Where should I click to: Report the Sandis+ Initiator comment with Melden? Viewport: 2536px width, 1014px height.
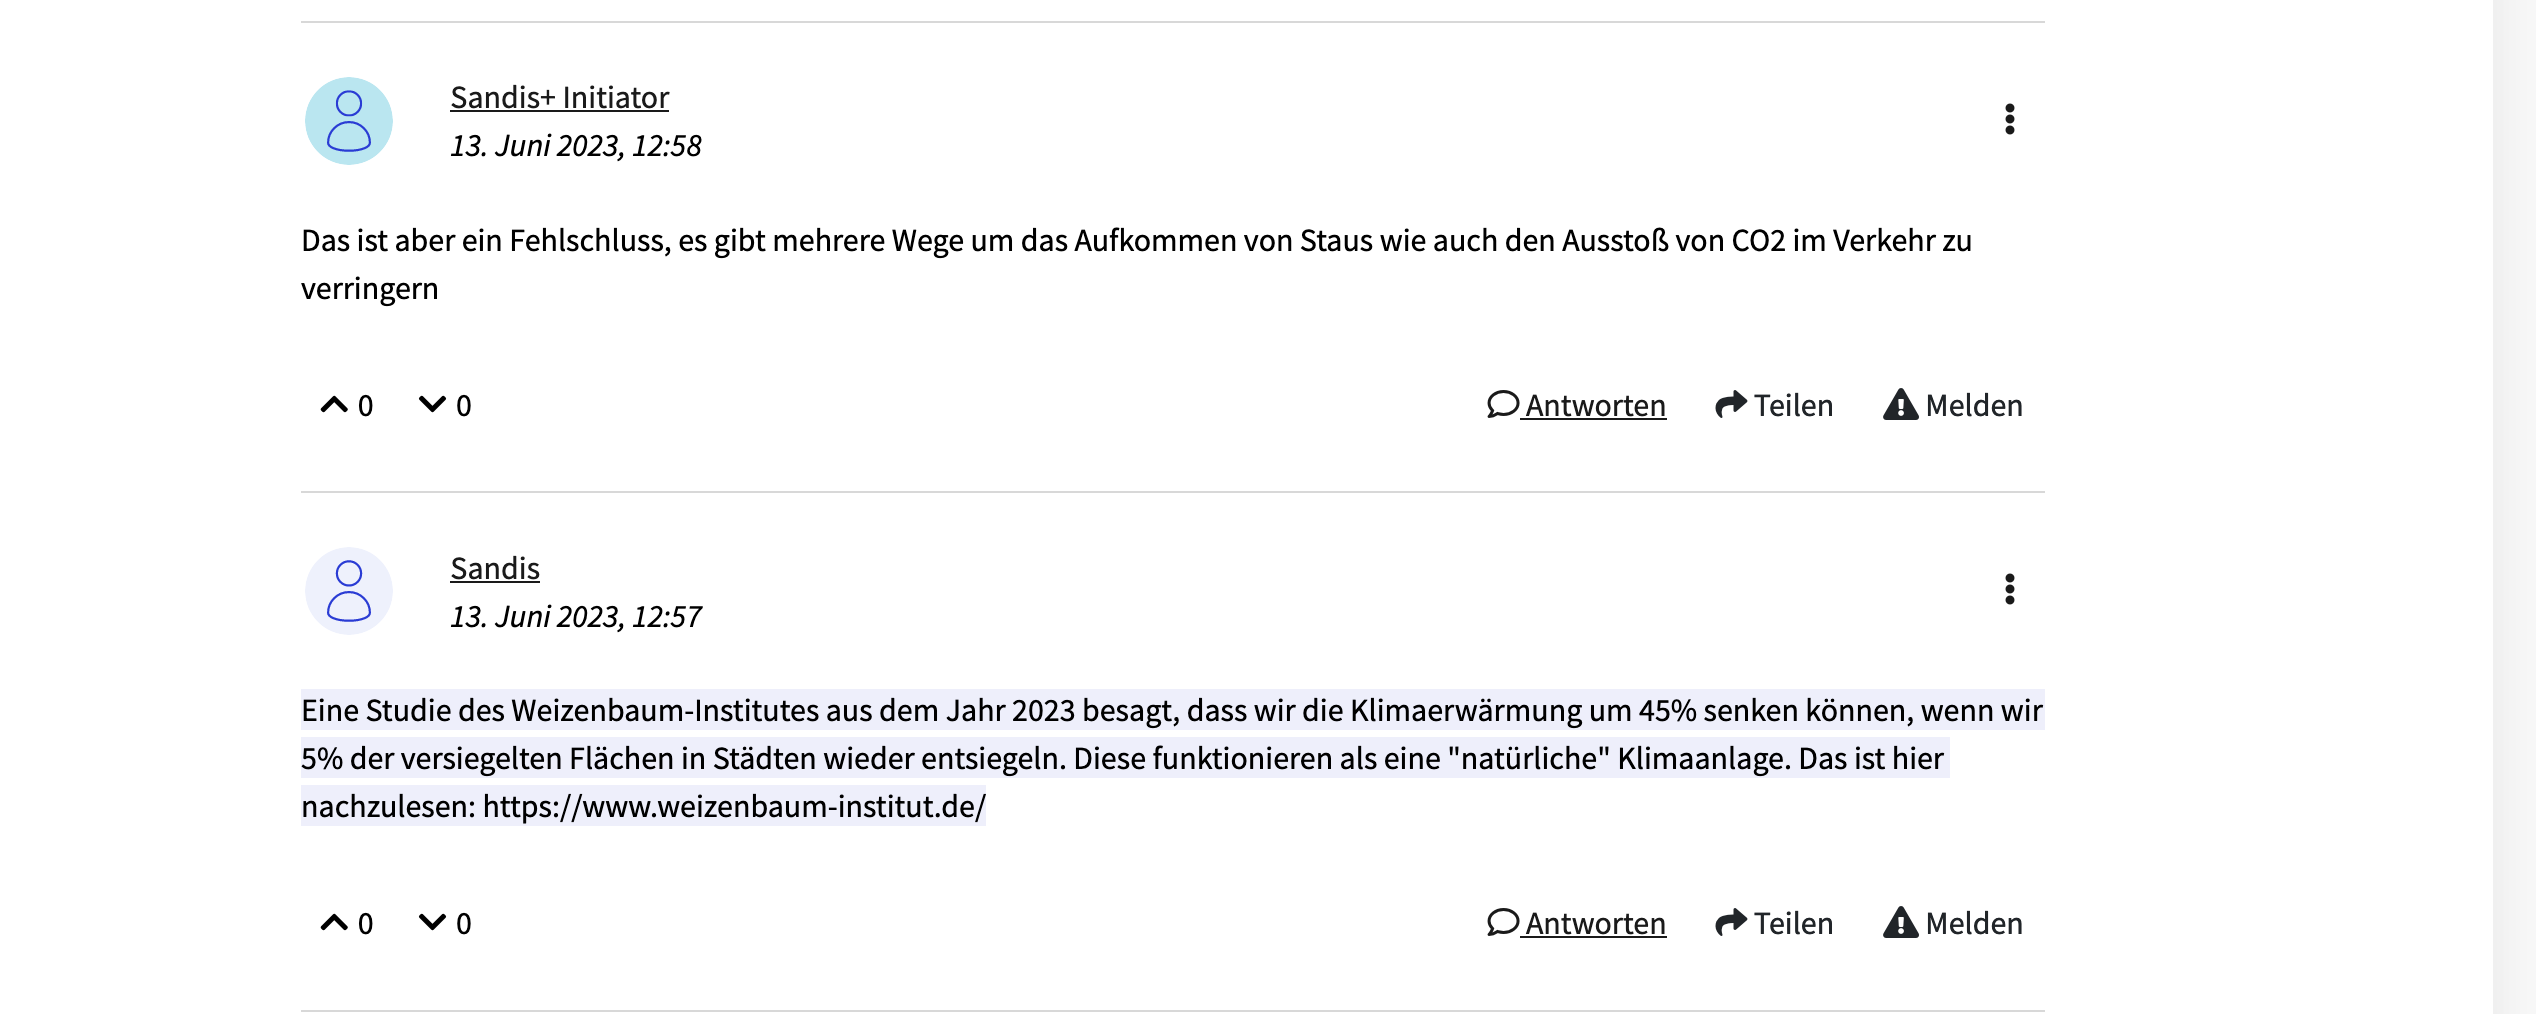tap(1952, 405)
